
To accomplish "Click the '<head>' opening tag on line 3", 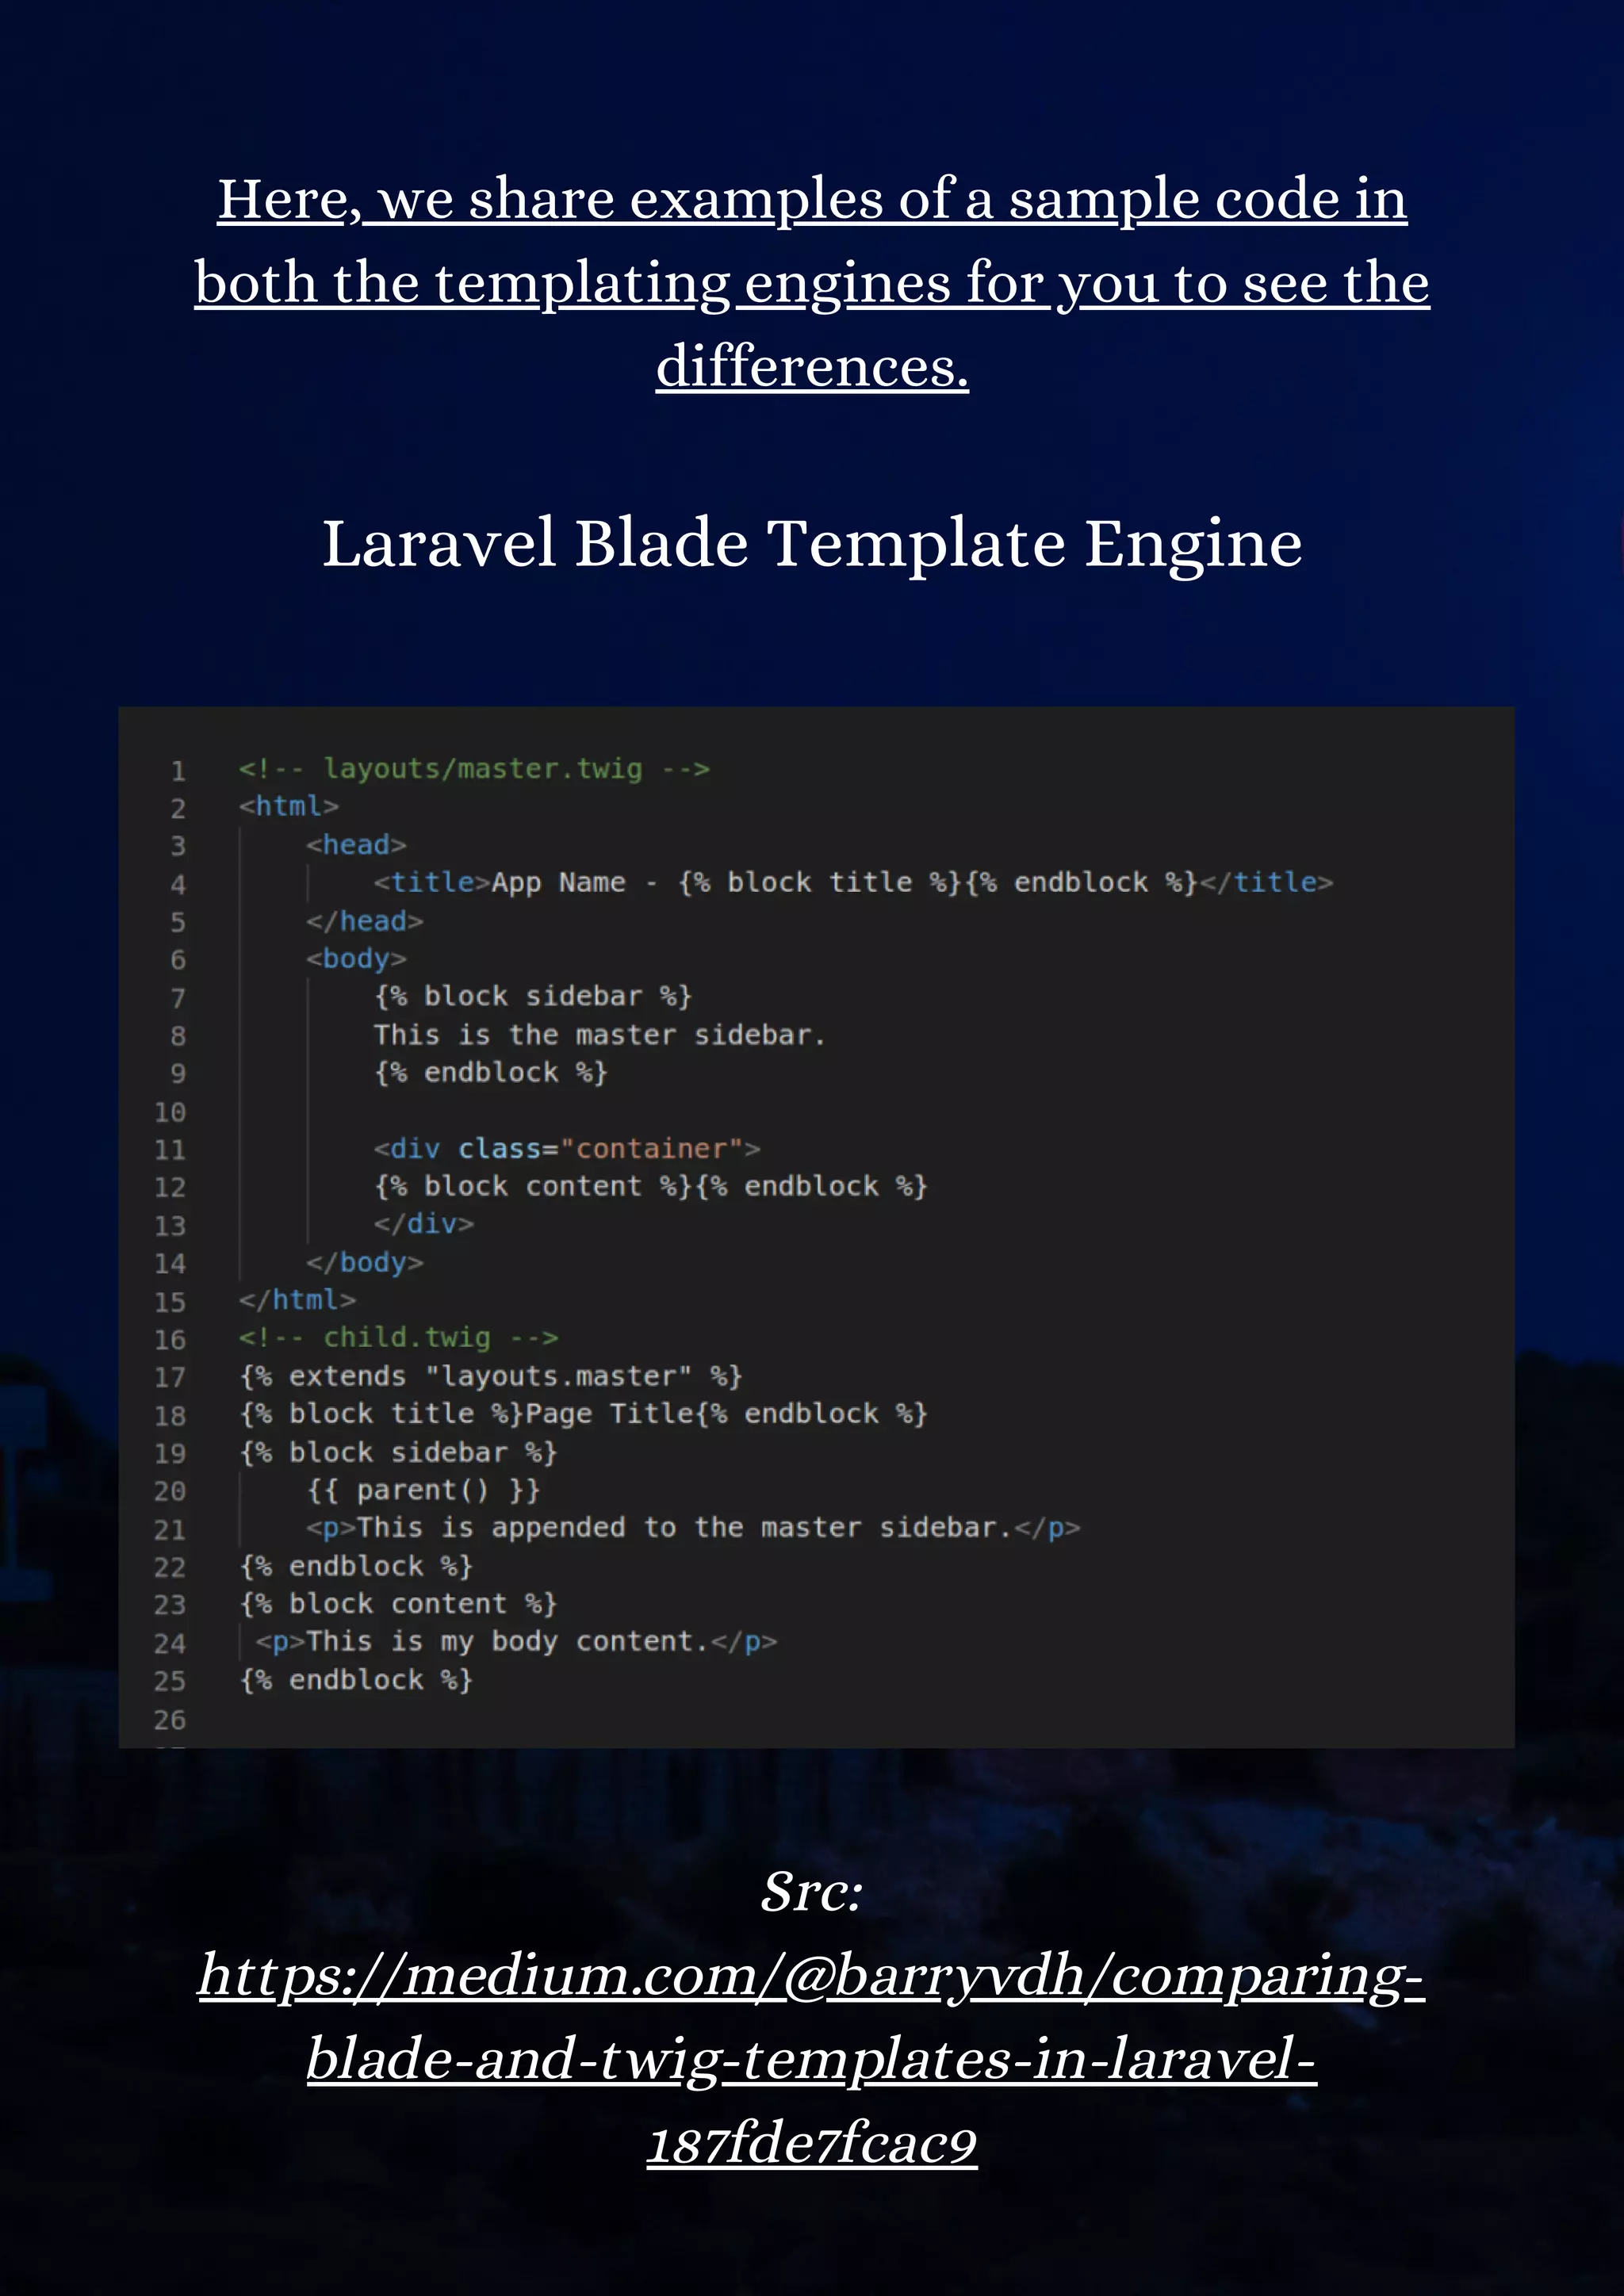I will tap(356, 845).
